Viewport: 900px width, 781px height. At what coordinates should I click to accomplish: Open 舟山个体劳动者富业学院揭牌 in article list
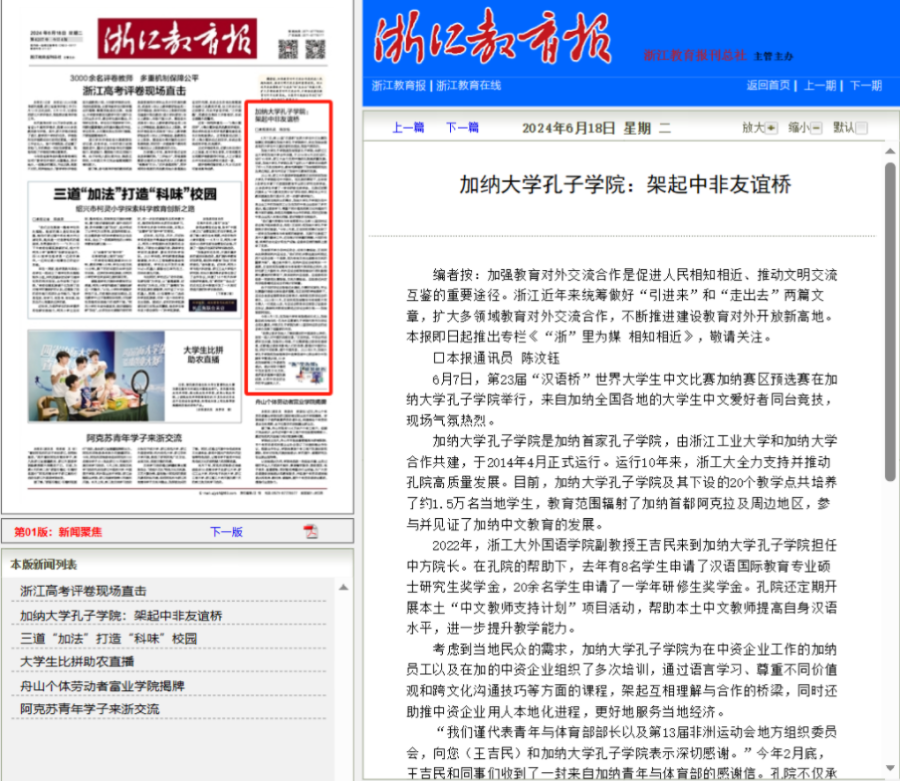click(102, 686)
